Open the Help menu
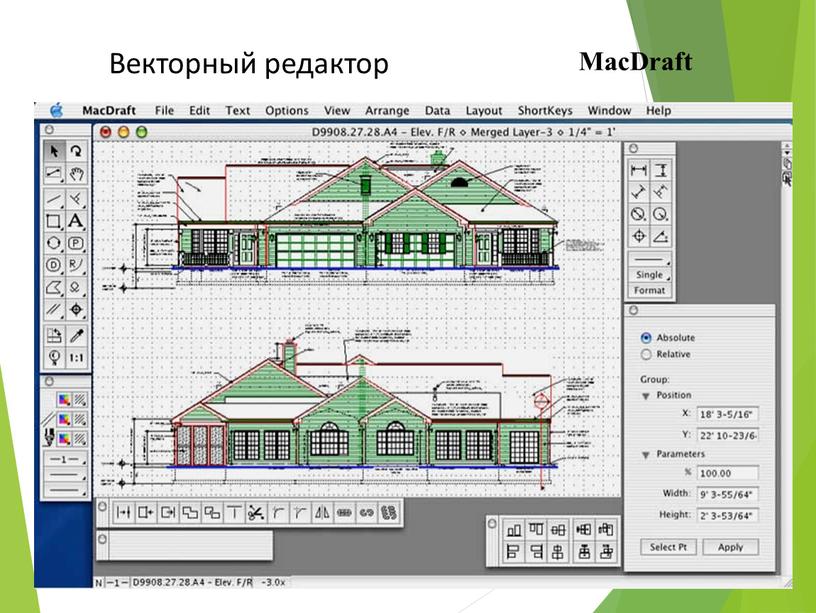Viewport: 816px width, 613px height. [x=658, y=111]
